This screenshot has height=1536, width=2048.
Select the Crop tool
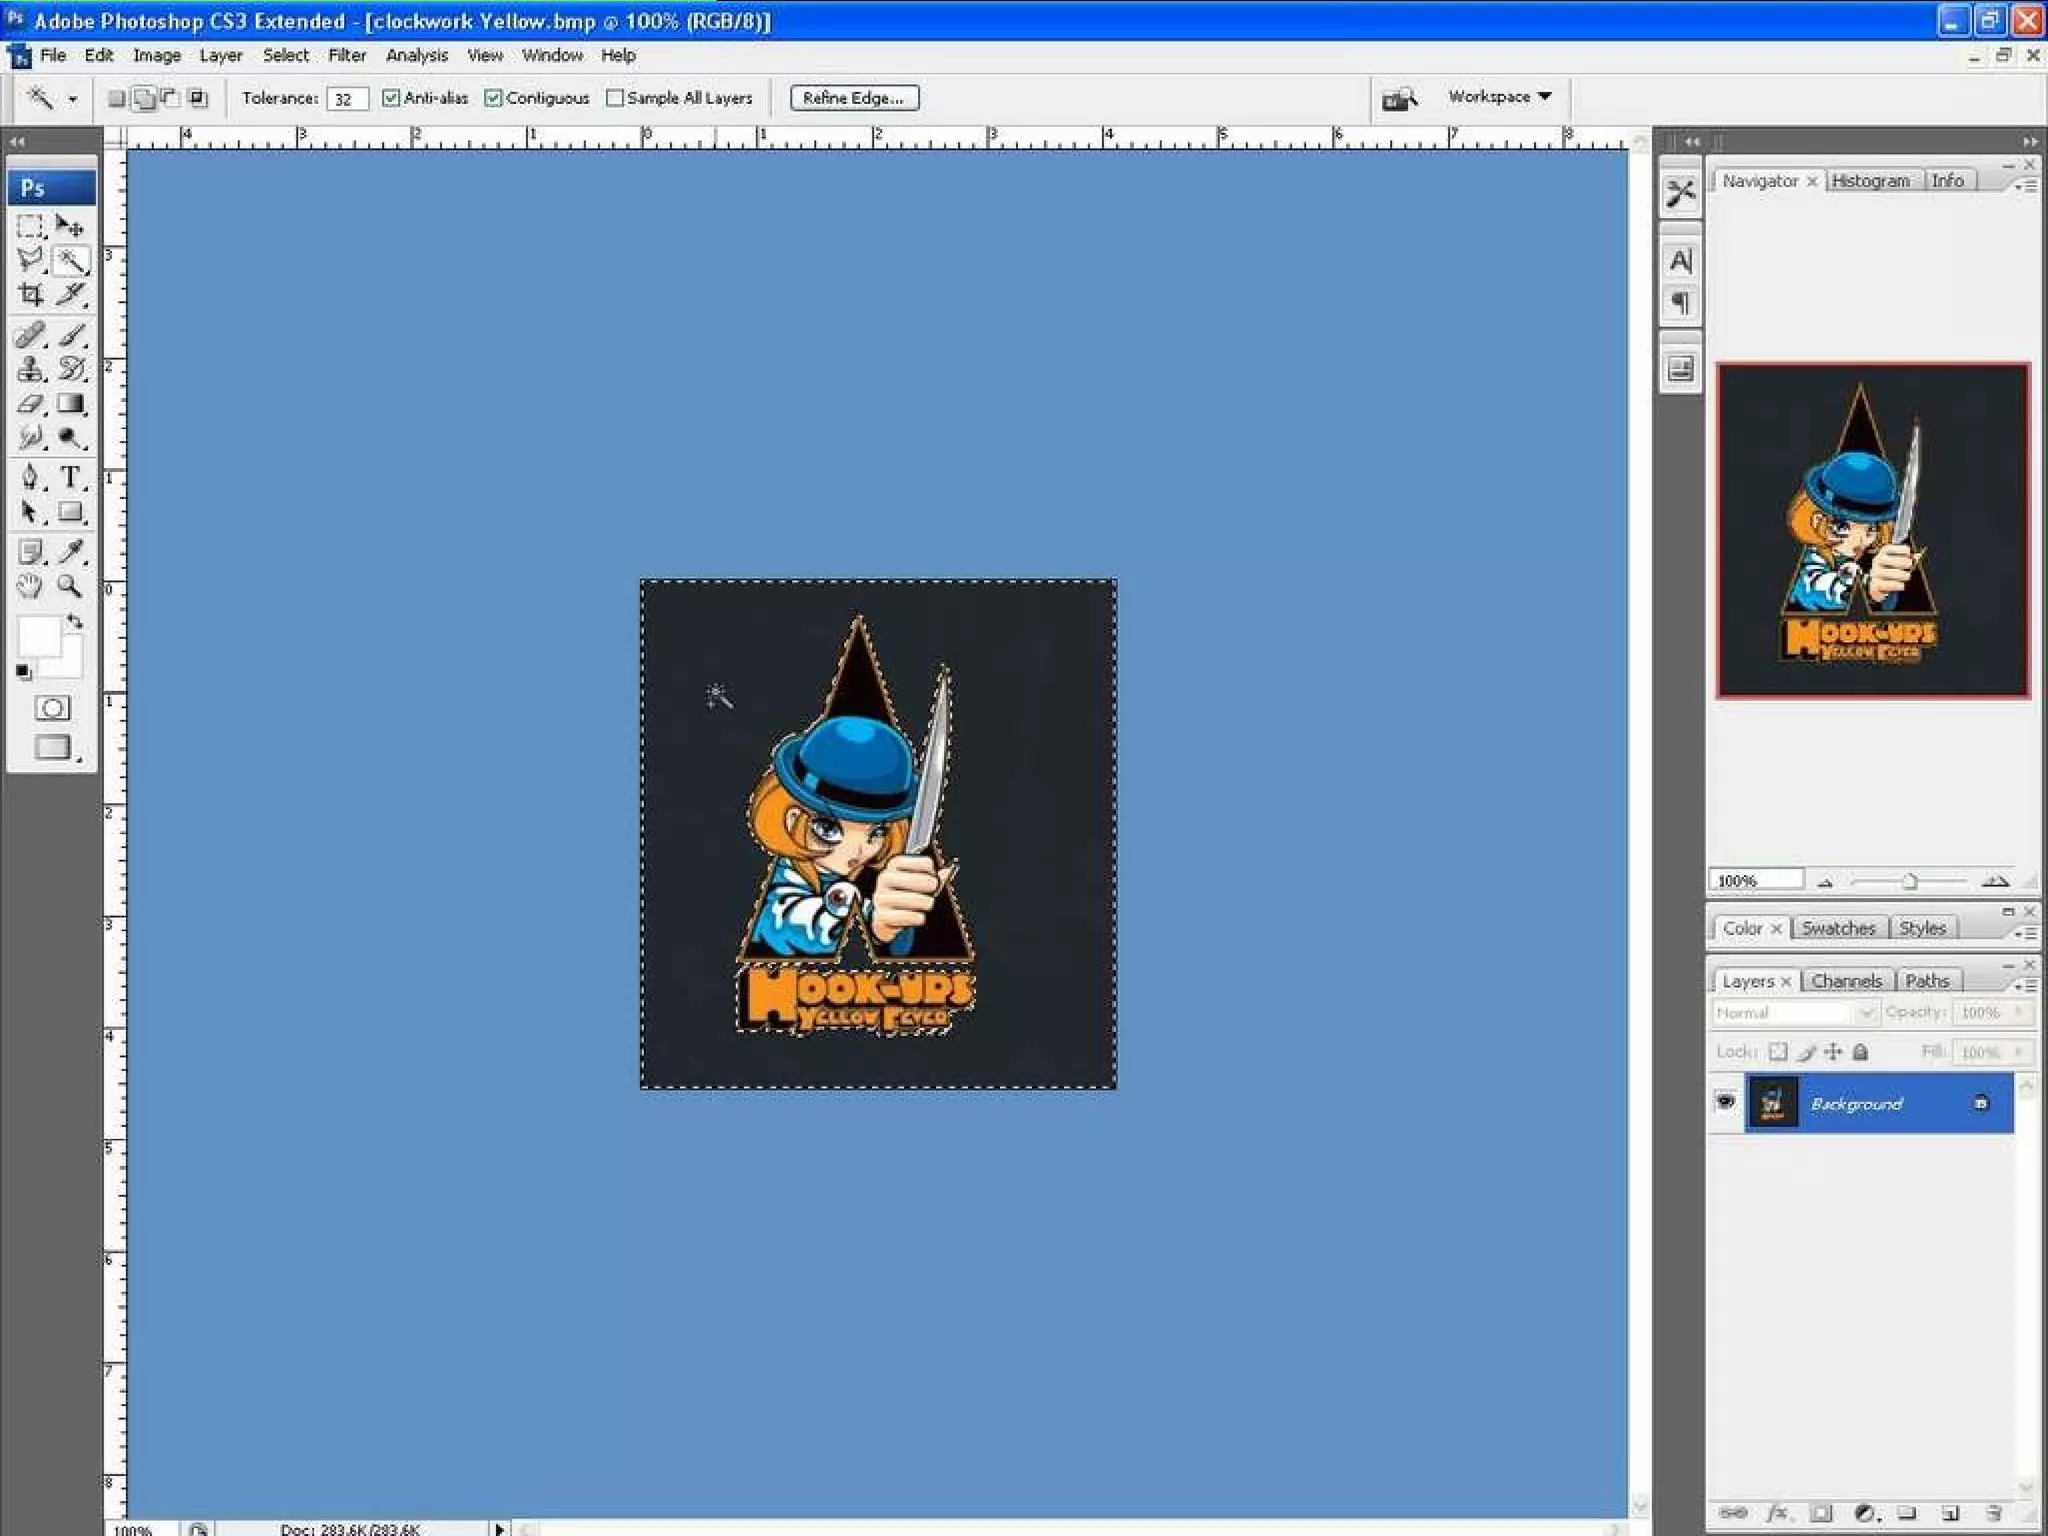click(x=30, y=295)
